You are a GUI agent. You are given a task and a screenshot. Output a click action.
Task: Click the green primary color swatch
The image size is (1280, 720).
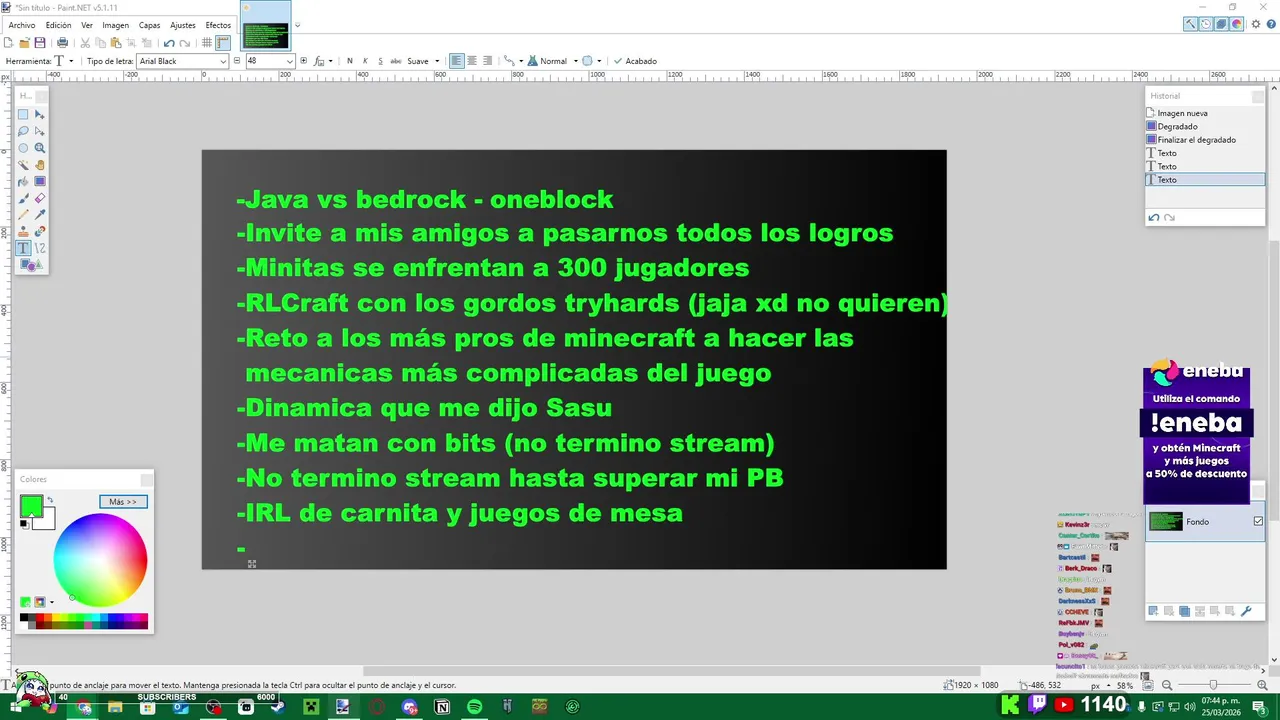[x=30, y=505]
